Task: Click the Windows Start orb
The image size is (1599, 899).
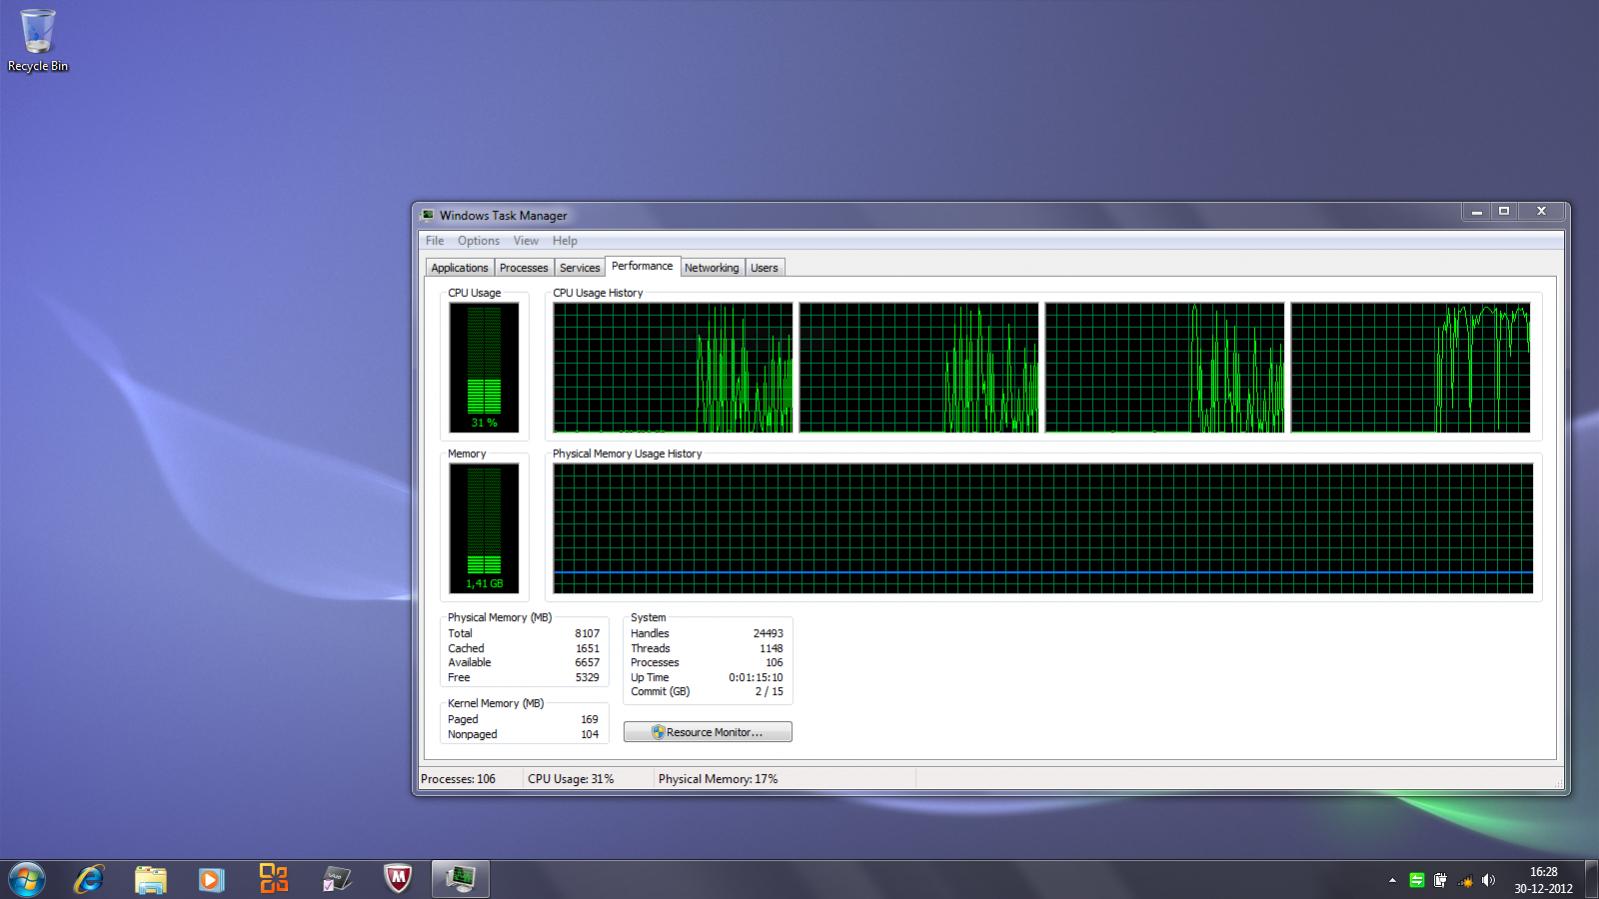Action: [x=26, y=879]
